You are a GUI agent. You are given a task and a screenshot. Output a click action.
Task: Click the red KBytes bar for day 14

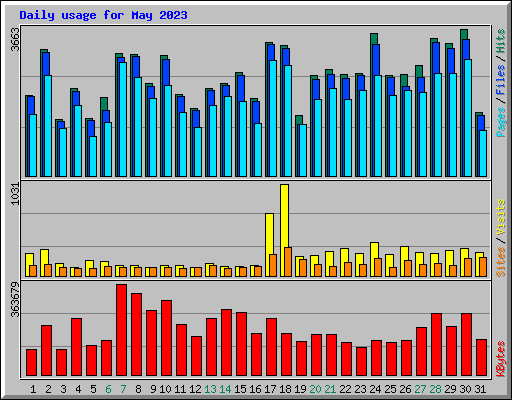click(227, 343)
